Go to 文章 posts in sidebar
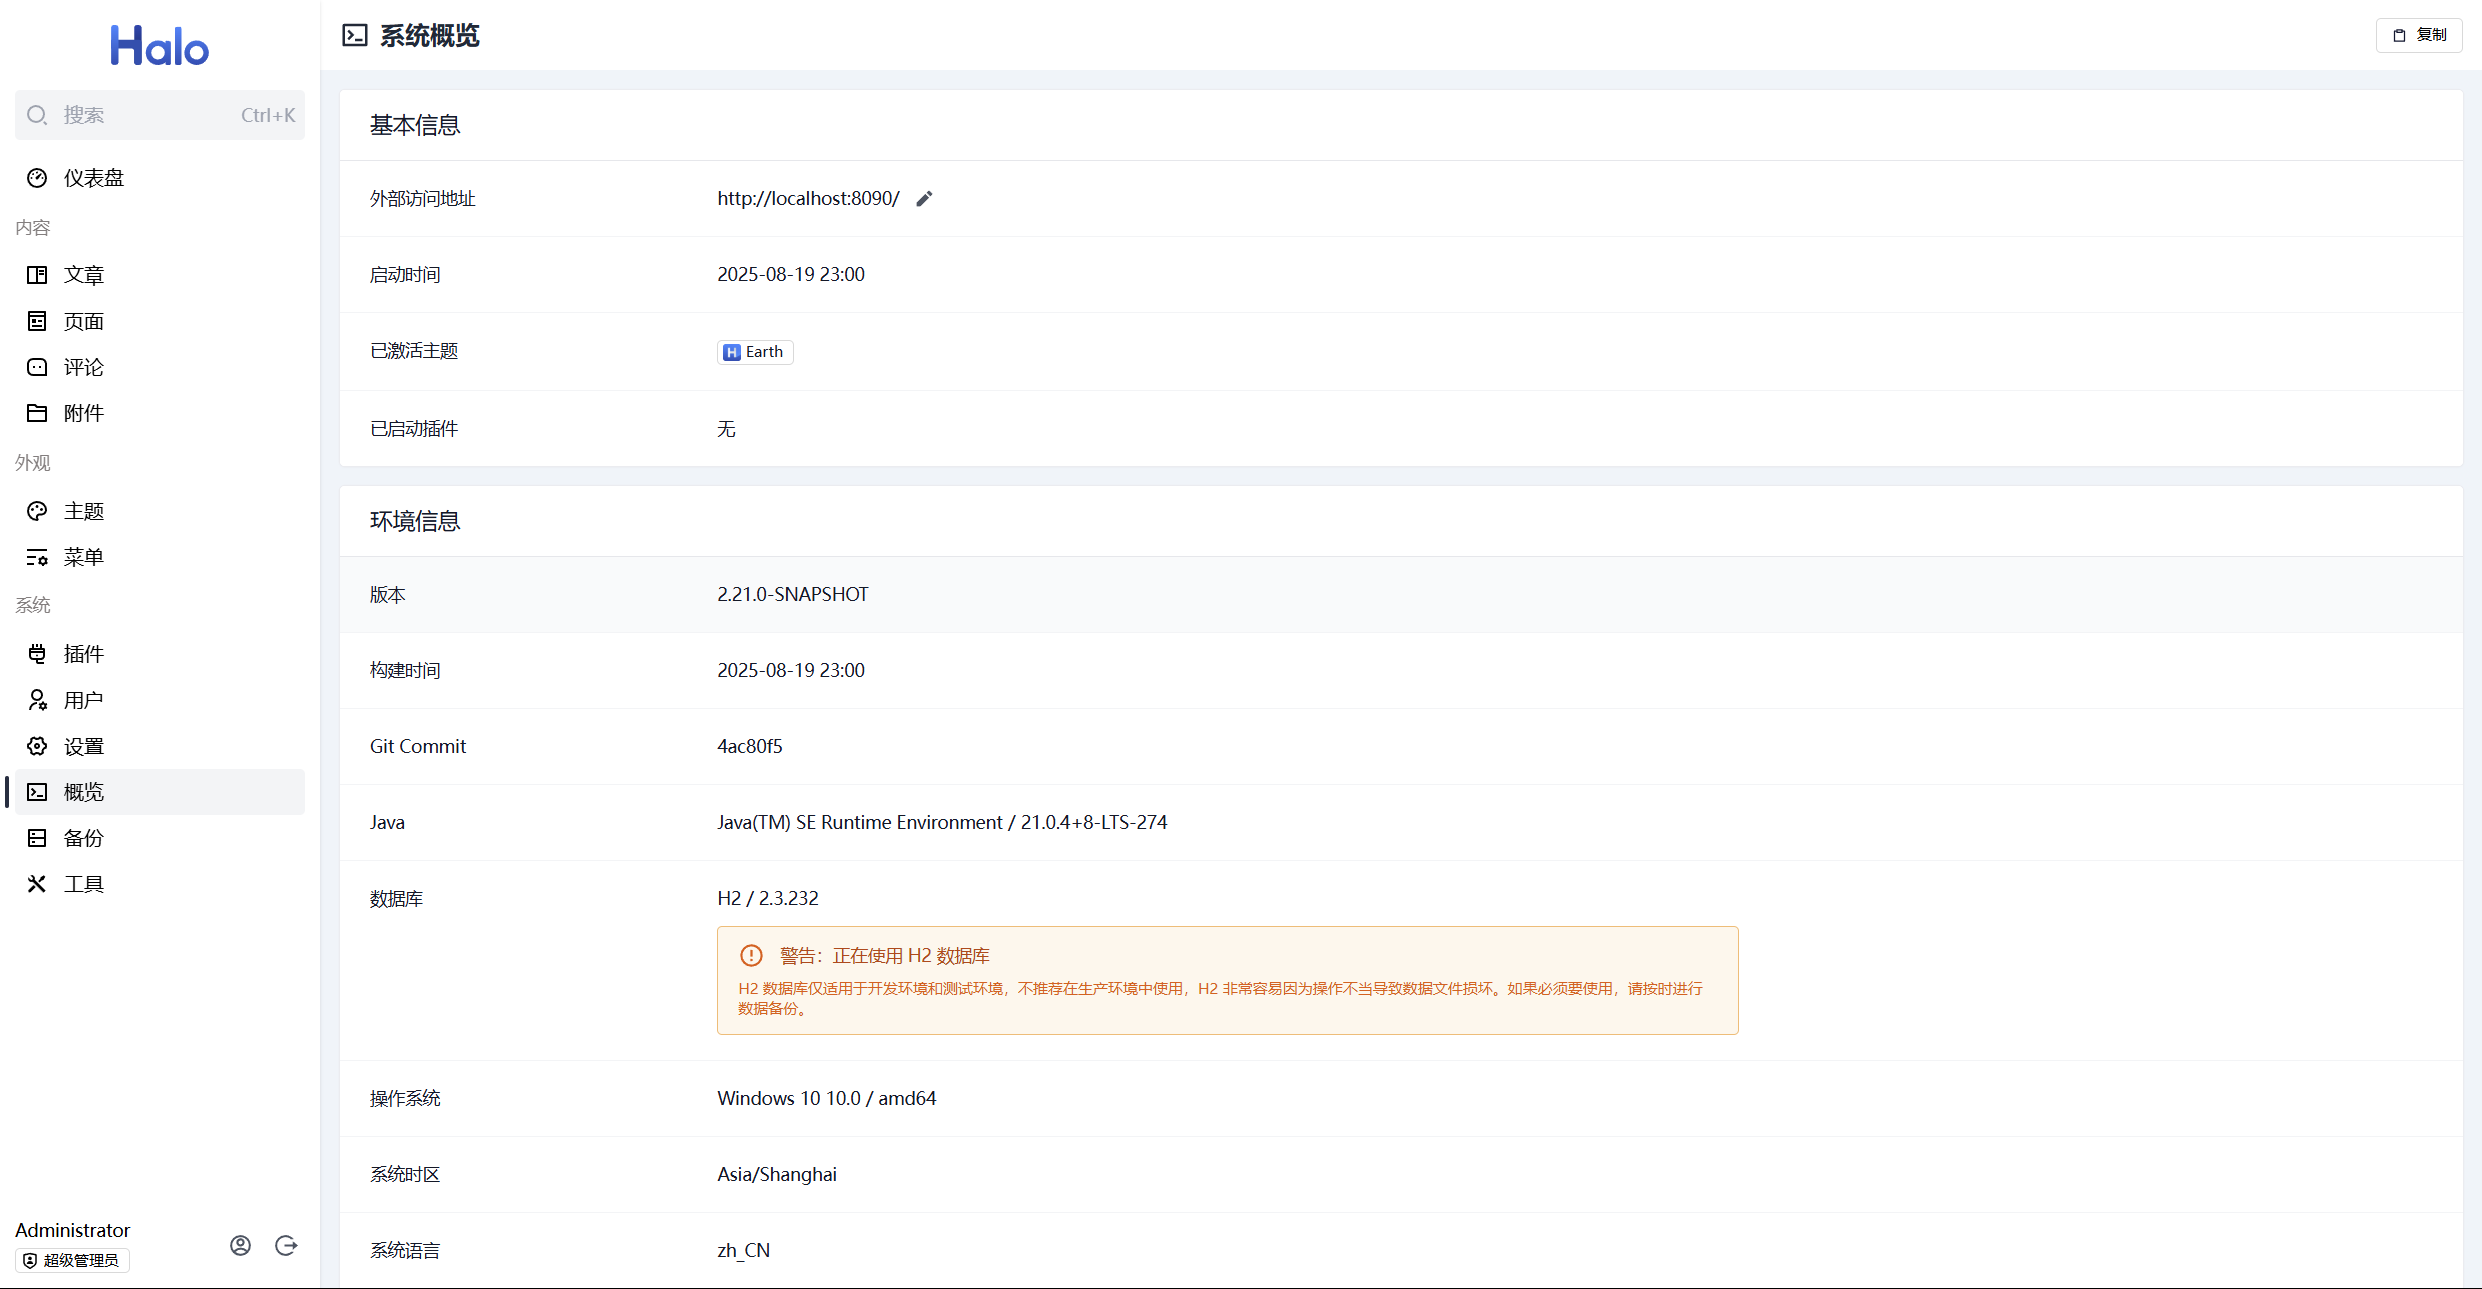This screenshot has width=2482, height=1289. [x=83, y=275]
